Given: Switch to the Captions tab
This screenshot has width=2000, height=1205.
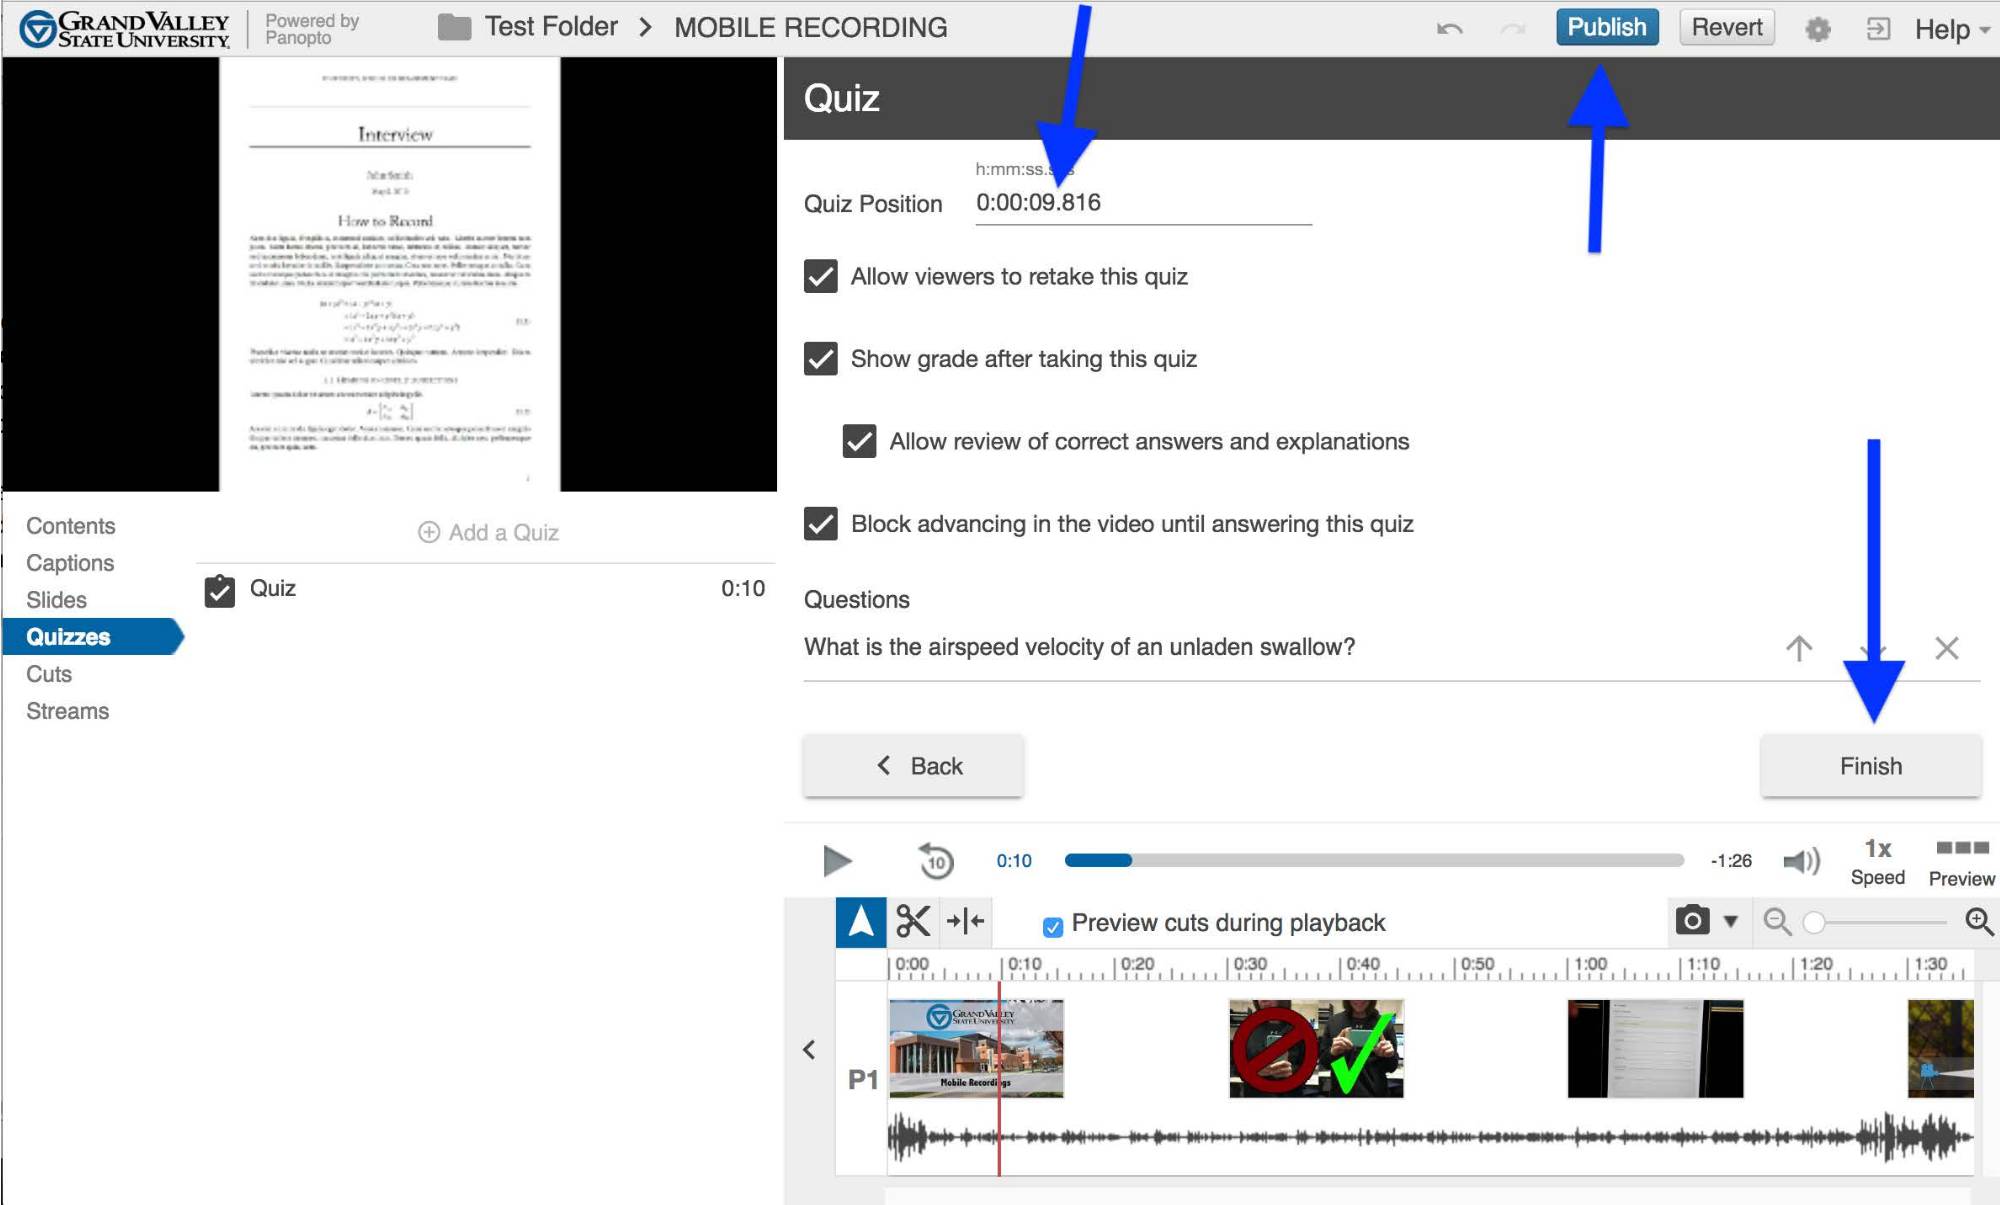Looking at the screenshot, I should (x=70, y=563).
